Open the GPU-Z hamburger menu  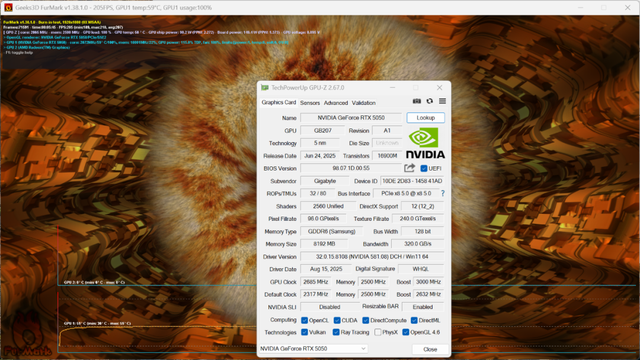pos(442,101)
